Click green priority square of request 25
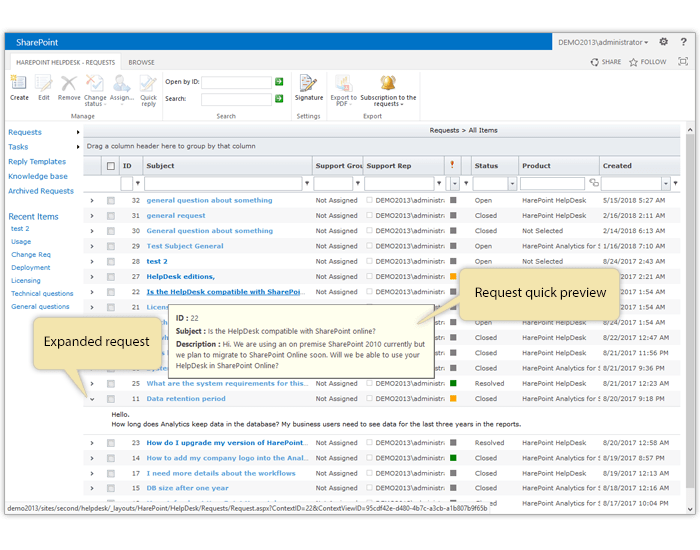The image size is (700, 550). tap(453, 383)
